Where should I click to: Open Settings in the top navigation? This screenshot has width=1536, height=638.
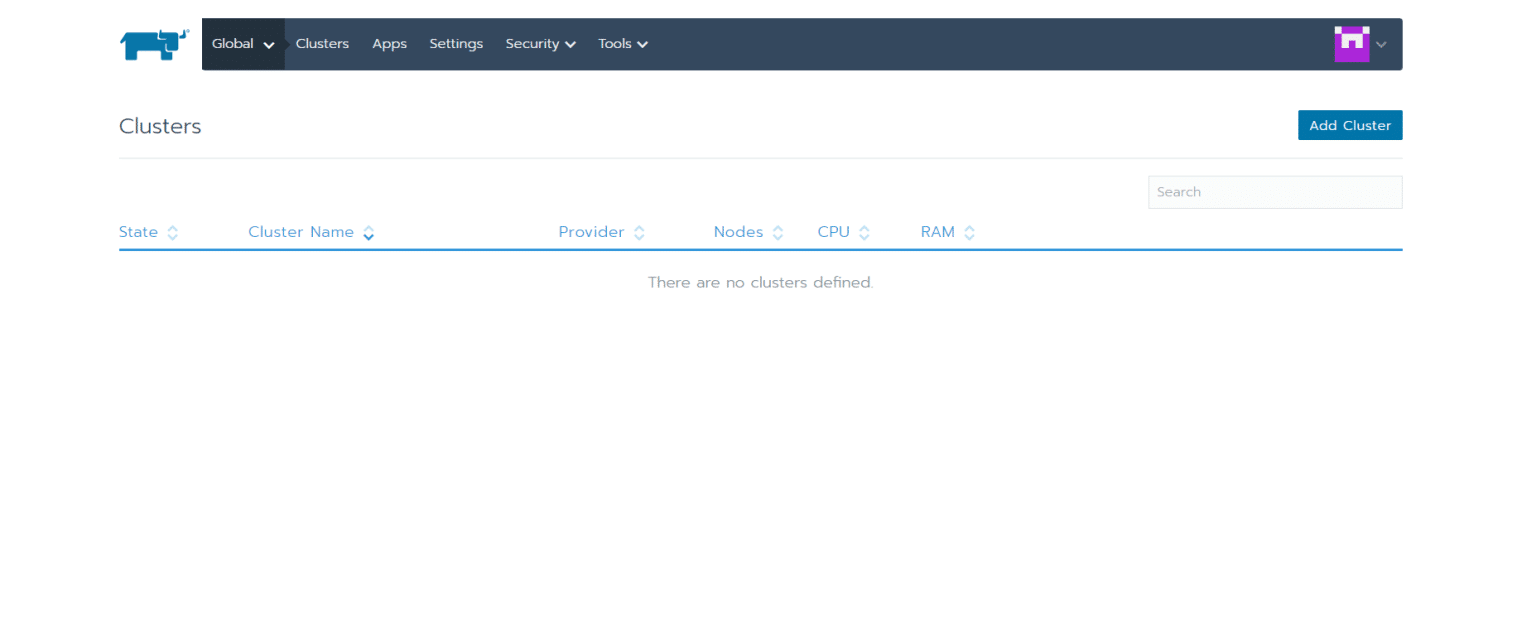(456, 44)
